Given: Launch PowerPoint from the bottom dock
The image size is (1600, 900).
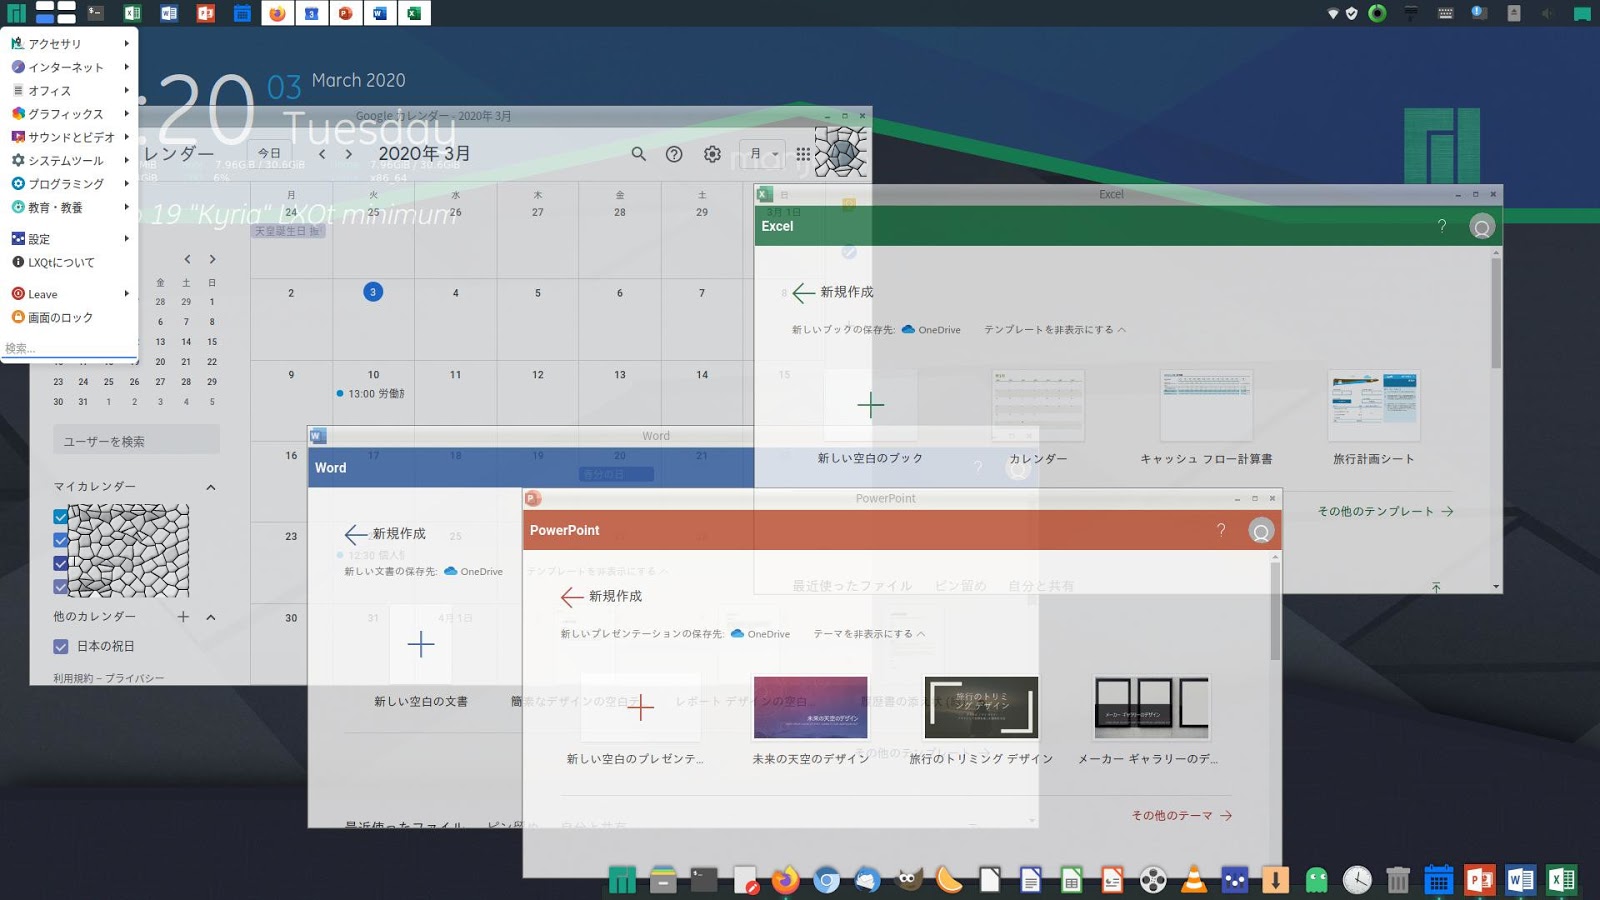Looking at the screenshot, I should tap(1479, 879).
